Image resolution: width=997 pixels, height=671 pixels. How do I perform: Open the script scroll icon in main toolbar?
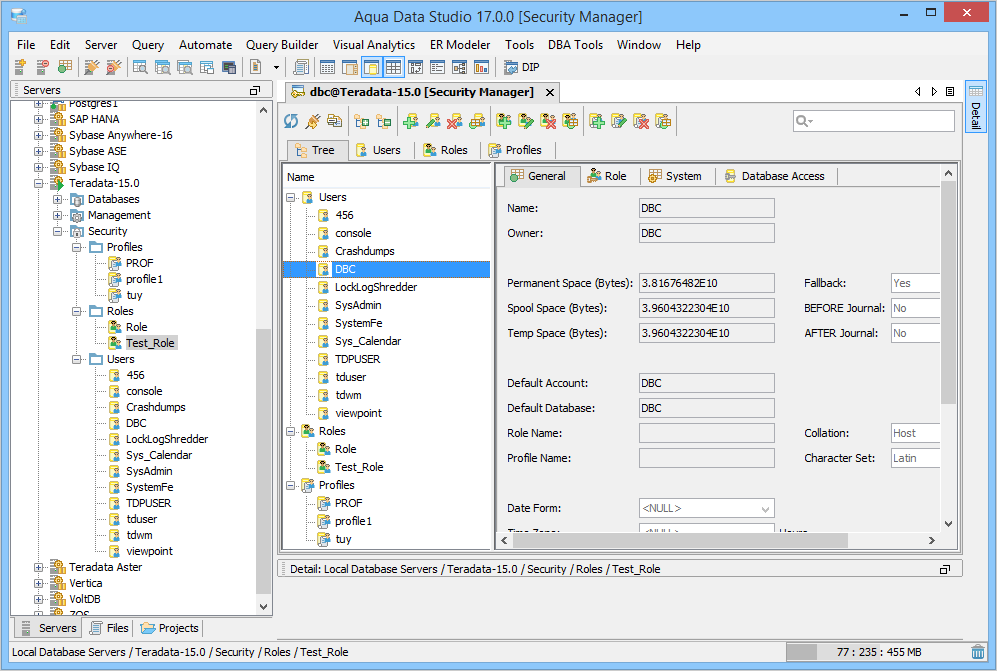click(301, 67)
